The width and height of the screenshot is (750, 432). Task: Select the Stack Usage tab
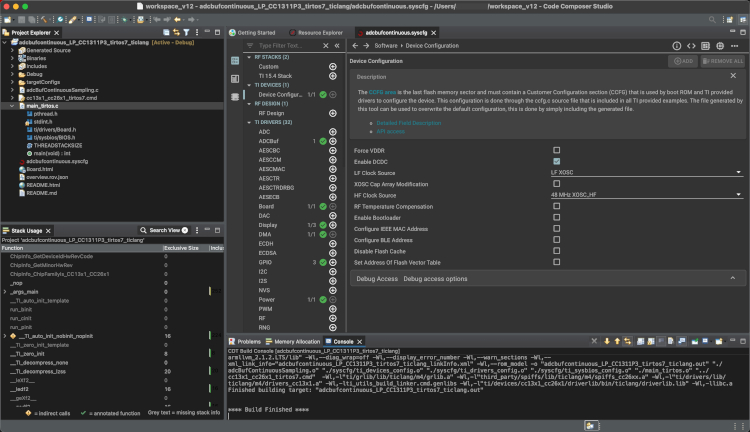click(x=27, y=231)
